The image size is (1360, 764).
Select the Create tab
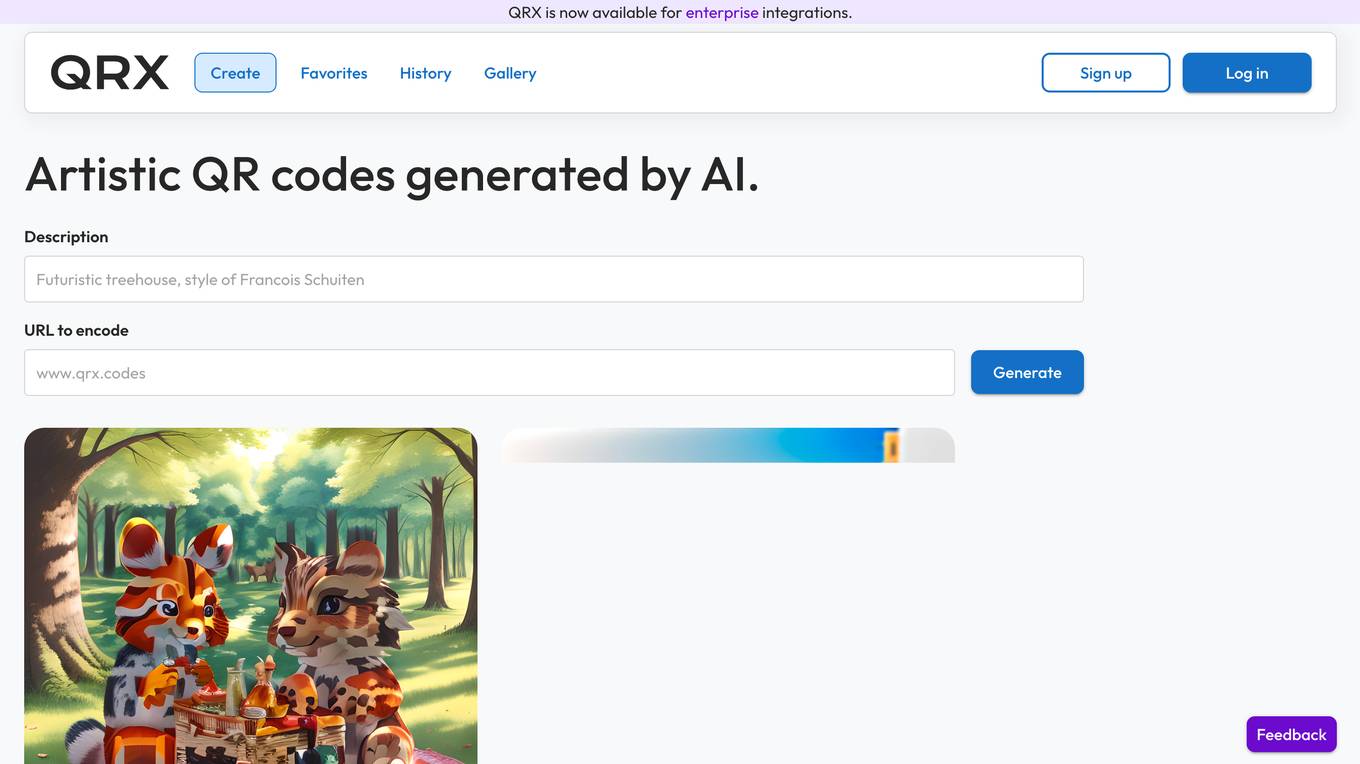[235, 73]
